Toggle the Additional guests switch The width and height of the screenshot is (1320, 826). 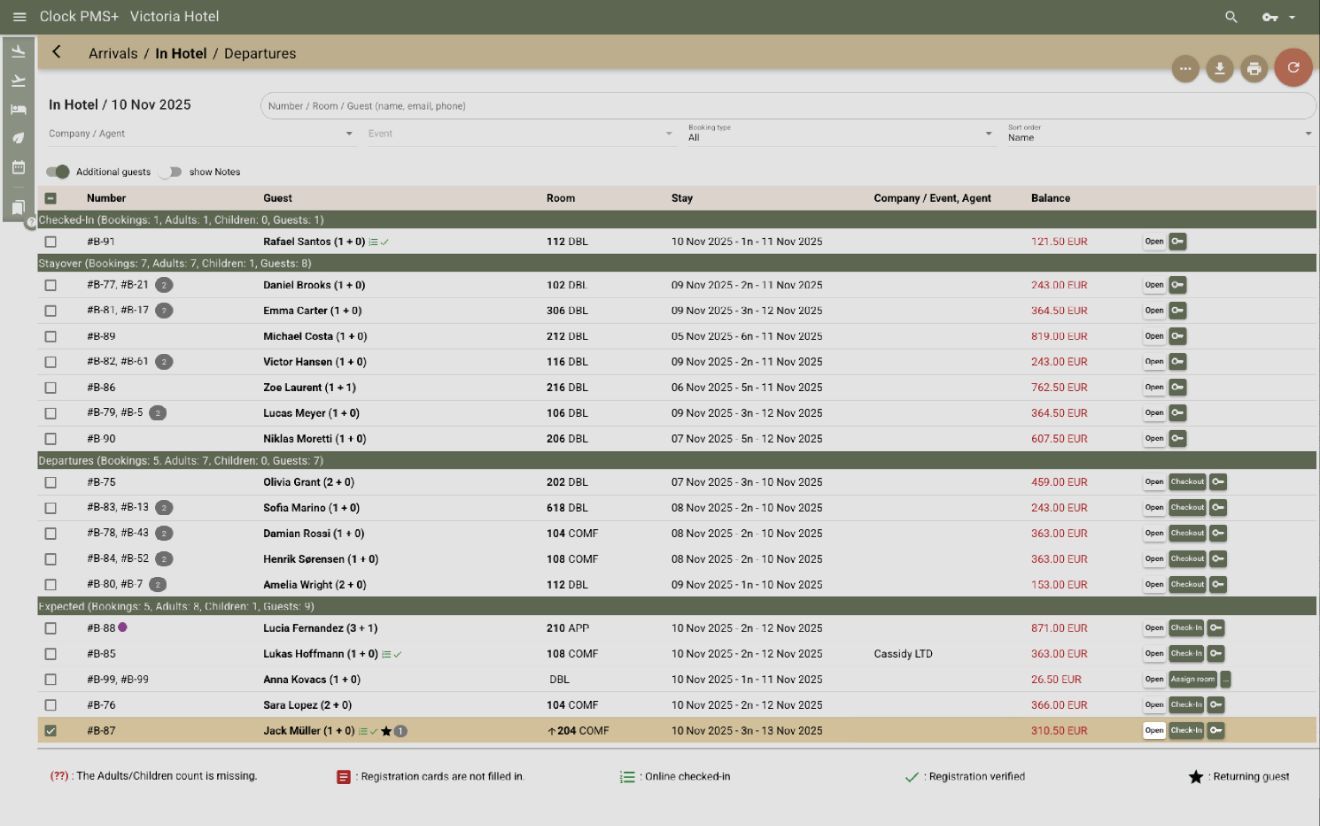click(59, 172)
